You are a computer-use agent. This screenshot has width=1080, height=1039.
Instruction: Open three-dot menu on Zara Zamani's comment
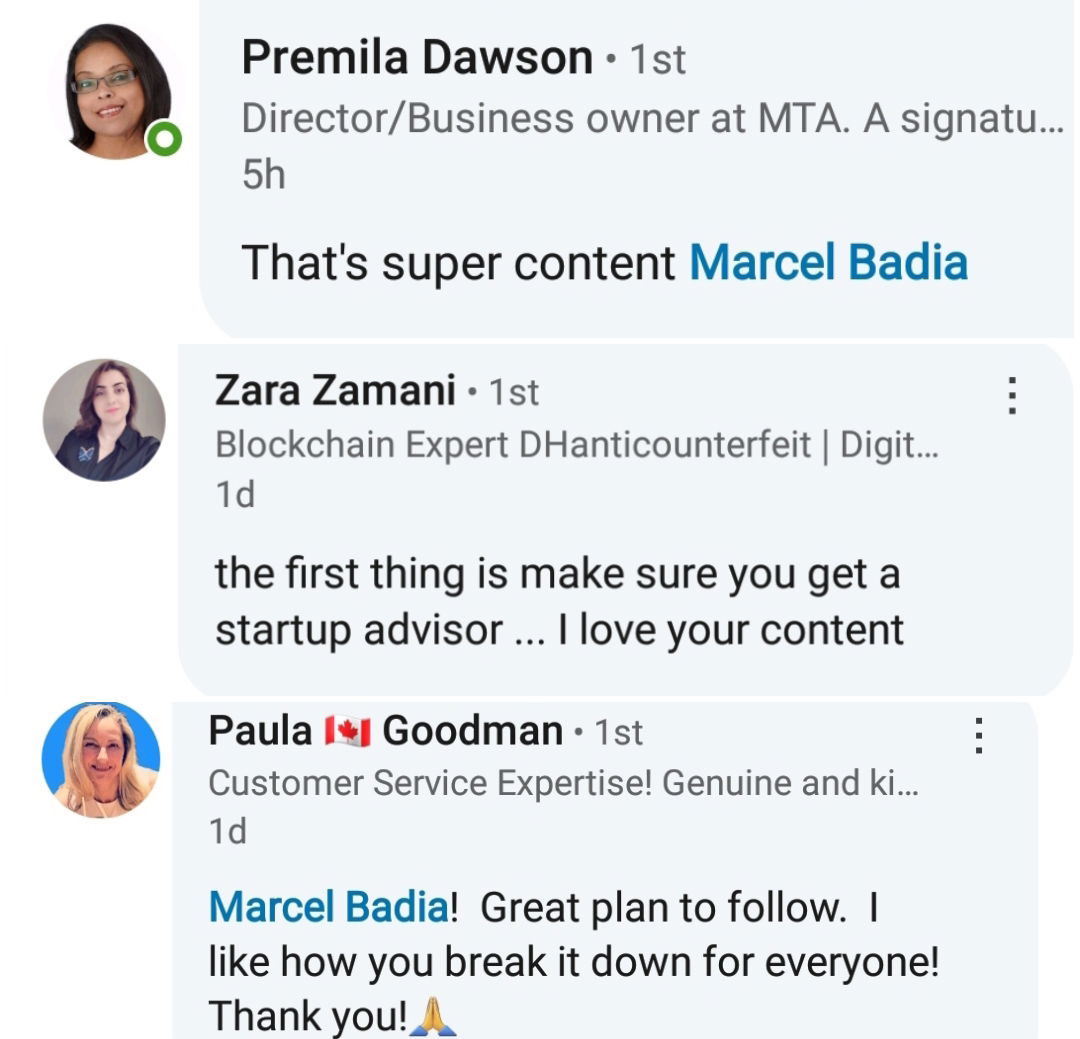pos(1012,396)
